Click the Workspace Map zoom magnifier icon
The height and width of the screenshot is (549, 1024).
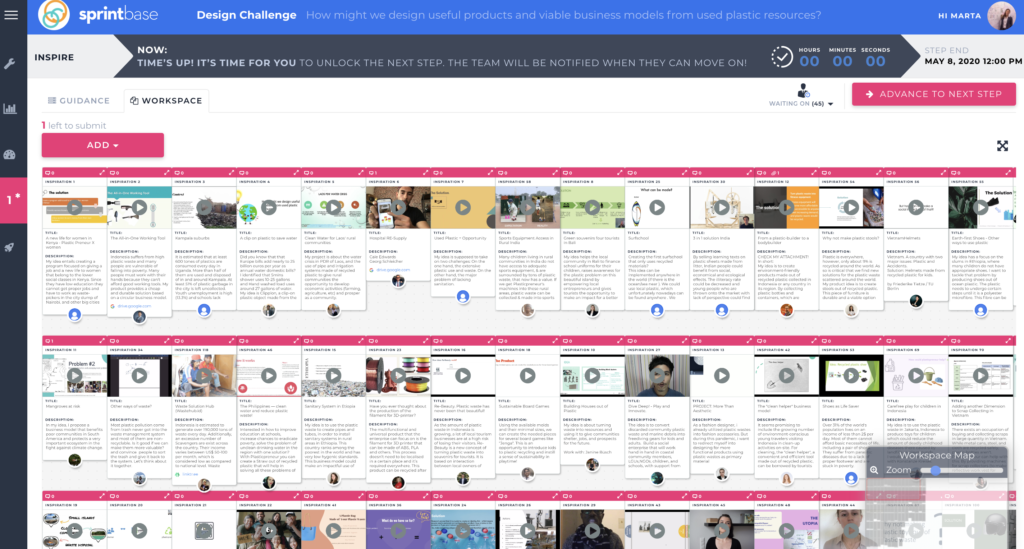(874, 470)
